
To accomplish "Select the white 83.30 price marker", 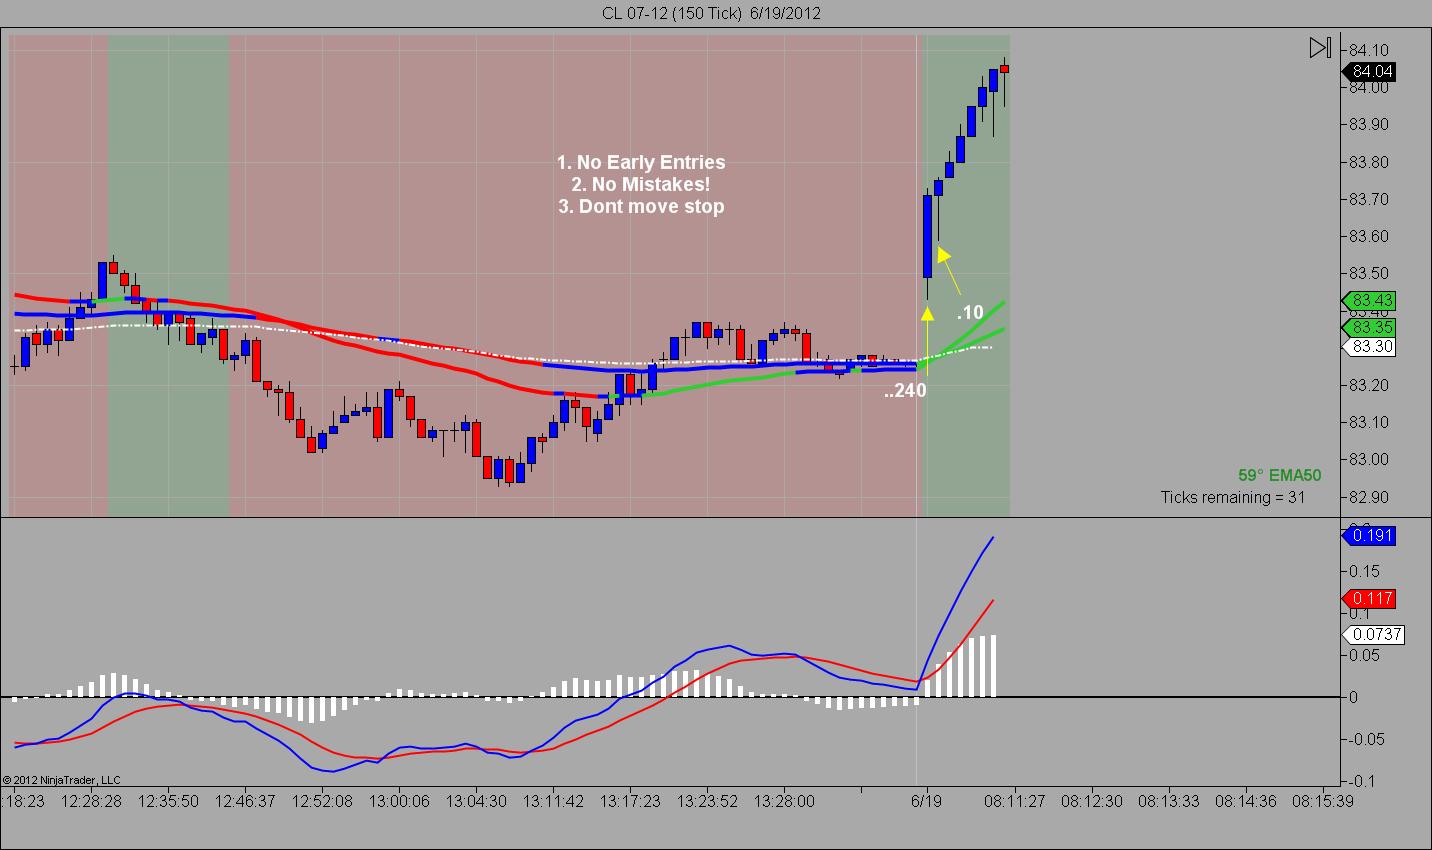I will tap(1368, 347).
